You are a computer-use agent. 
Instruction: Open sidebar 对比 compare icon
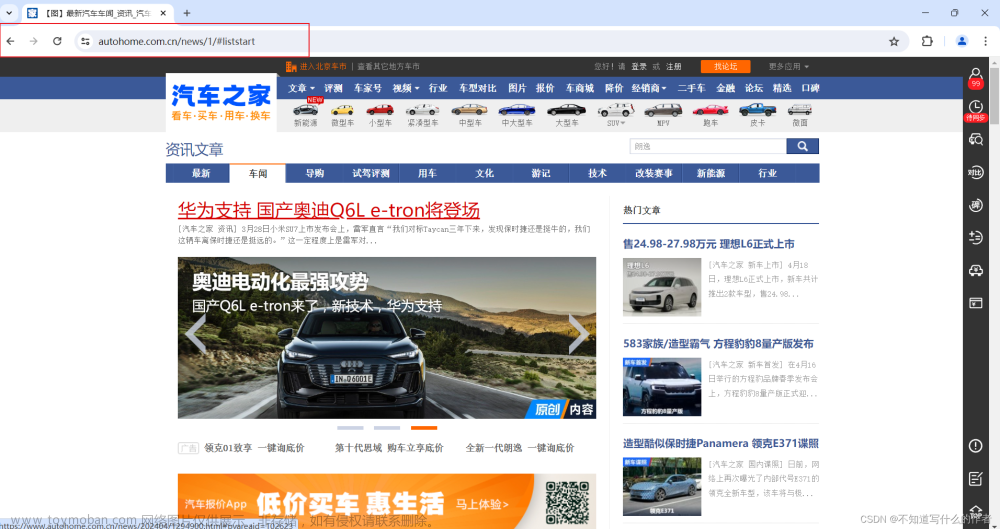coord(976,172)
